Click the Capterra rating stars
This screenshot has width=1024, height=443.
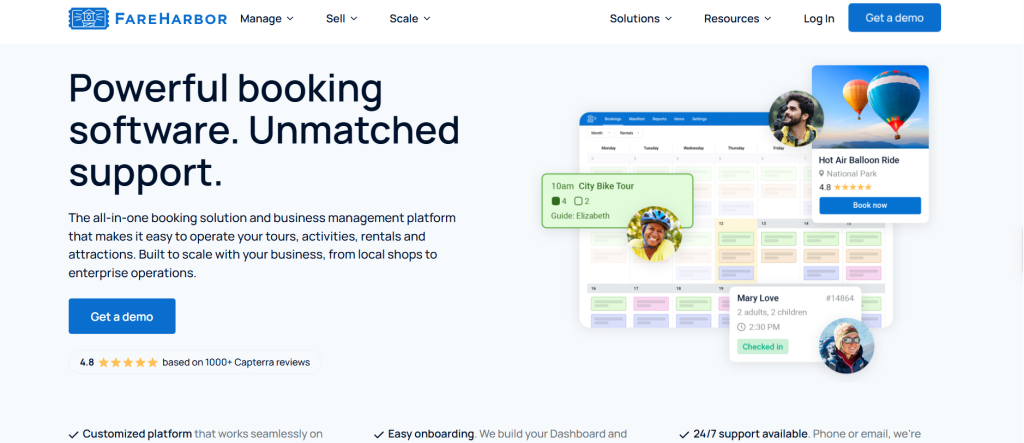click(128, 362)
